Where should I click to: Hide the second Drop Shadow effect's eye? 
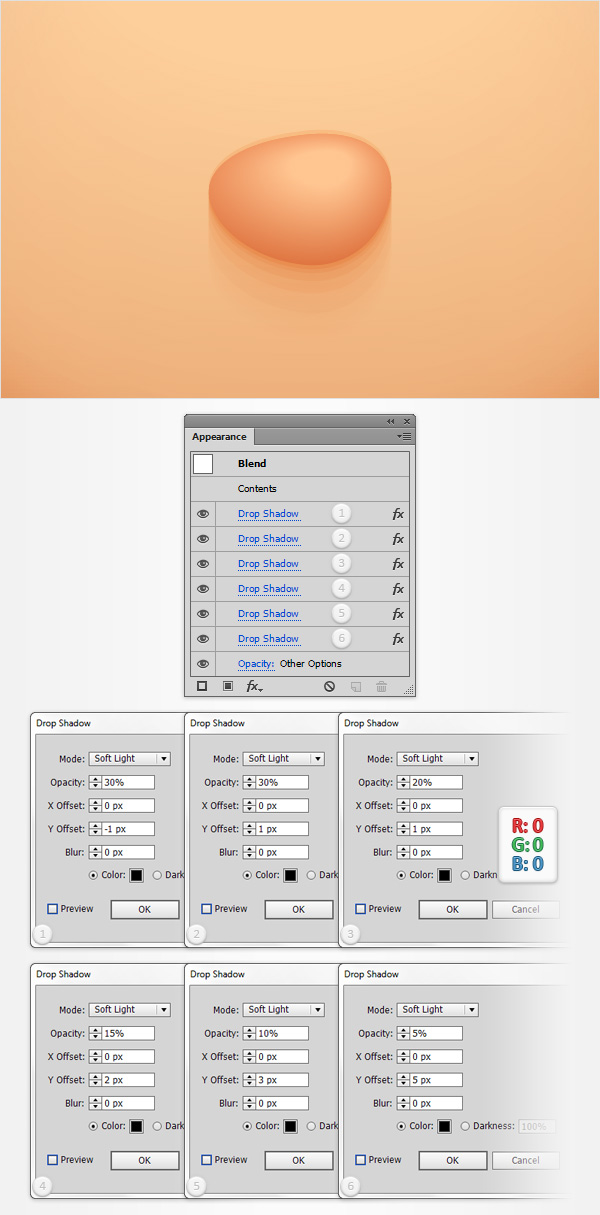click(203, 539)
